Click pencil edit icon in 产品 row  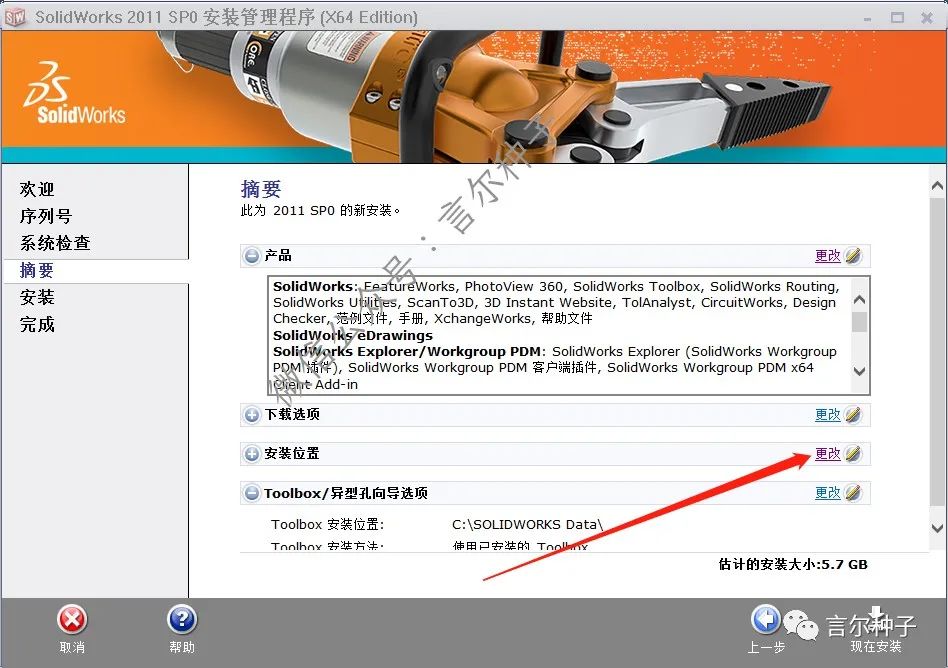coord(852,256)
